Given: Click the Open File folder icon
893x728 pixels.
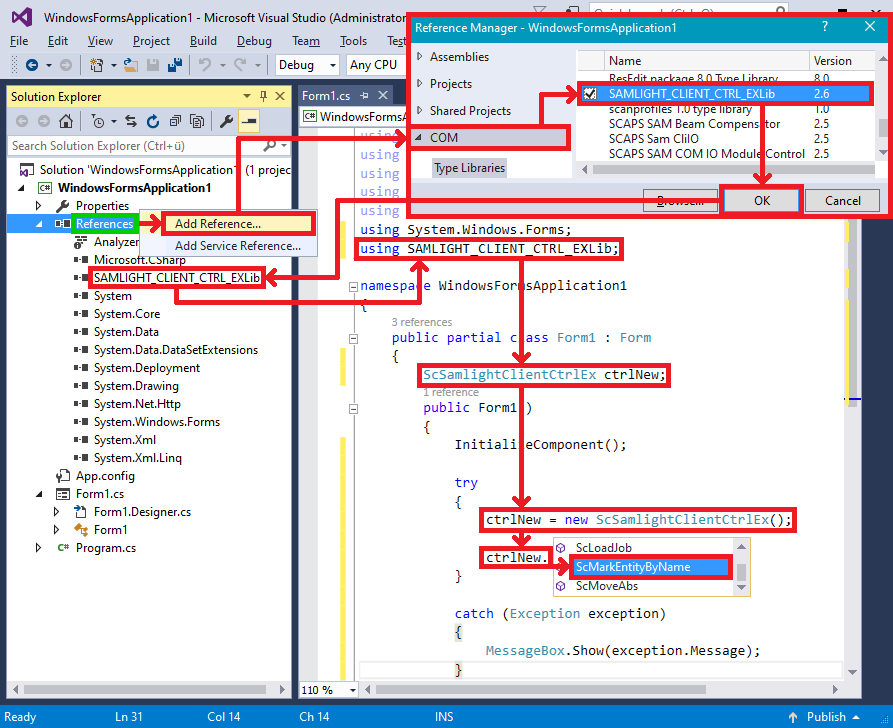Looking at the screenshot, I should coord(131,66).
